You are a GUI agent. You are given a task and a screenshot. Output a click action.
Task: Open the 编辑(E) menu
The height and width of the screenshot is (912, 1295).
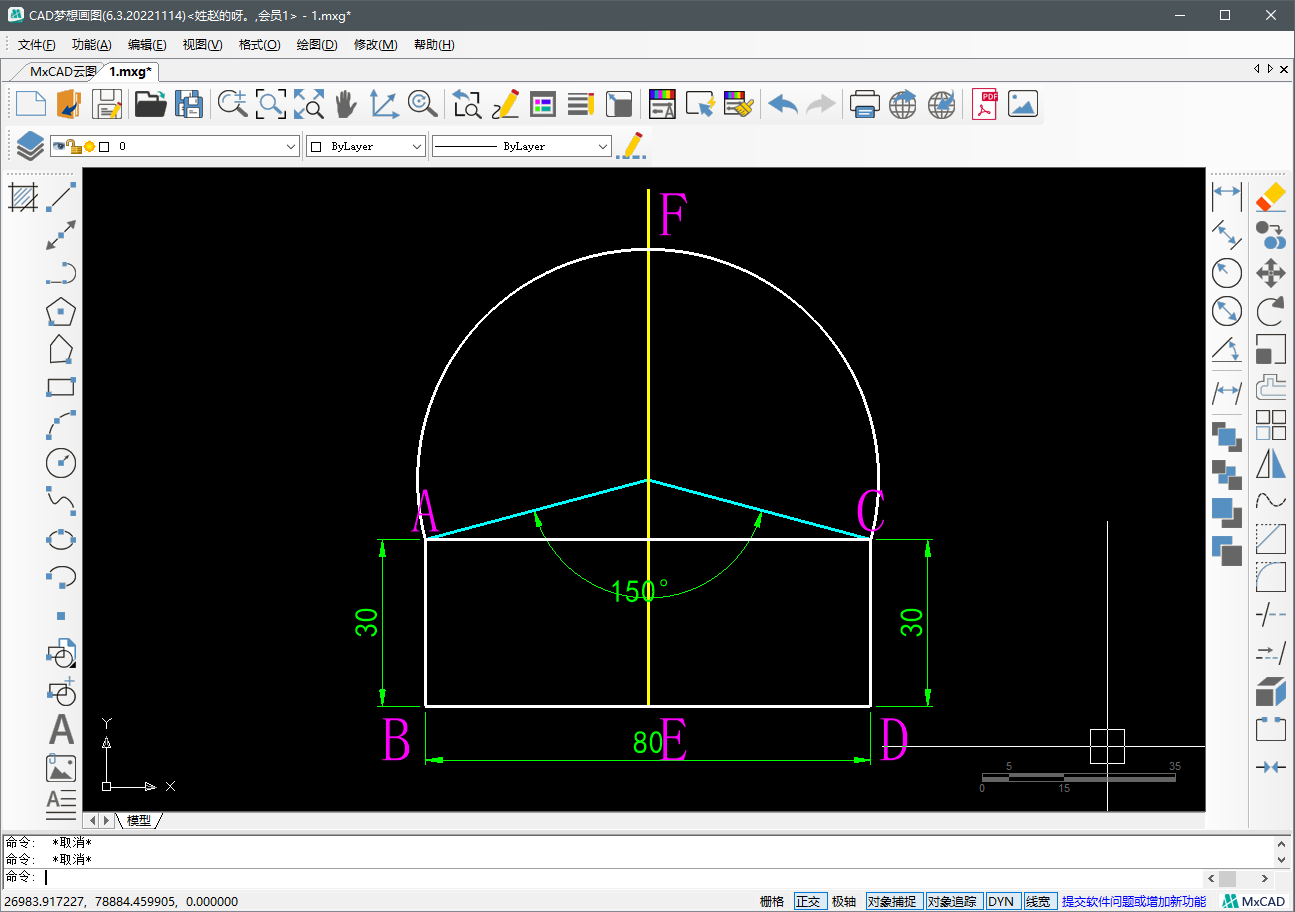pos(147,45)
